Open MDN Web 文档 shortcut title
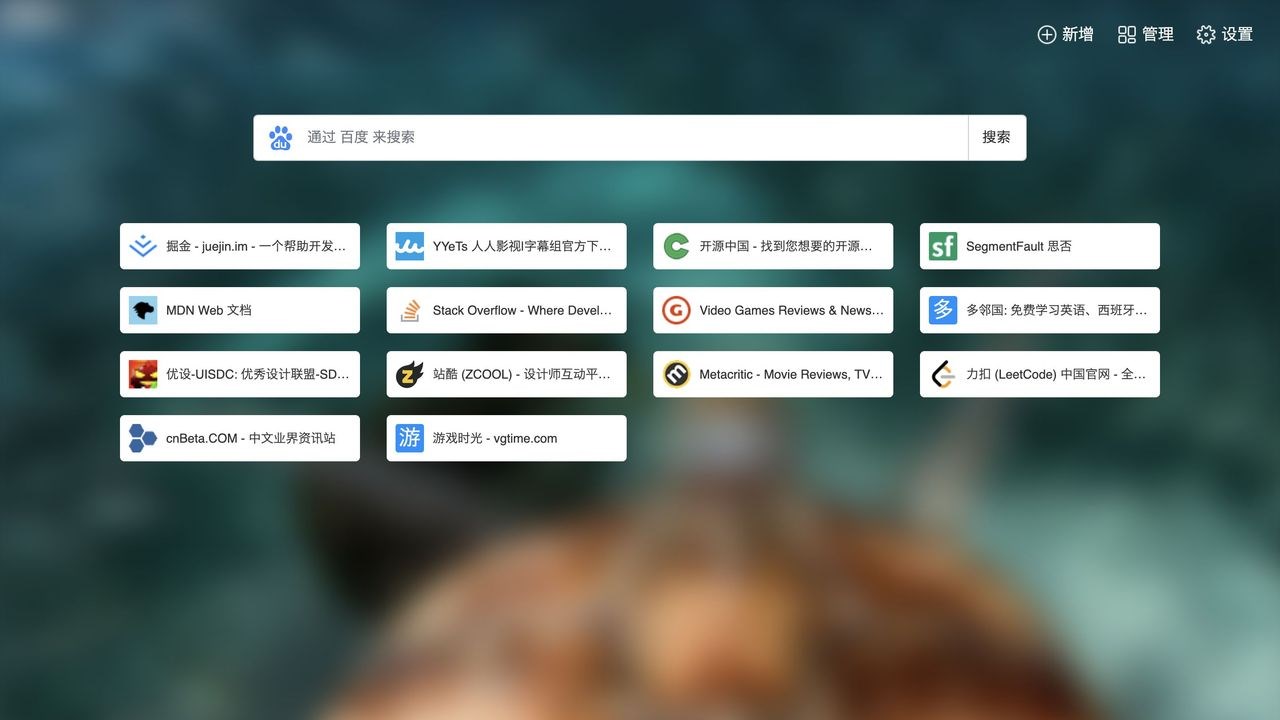Viewport: 1280px width, 720px height. click(x=209, y=310)
